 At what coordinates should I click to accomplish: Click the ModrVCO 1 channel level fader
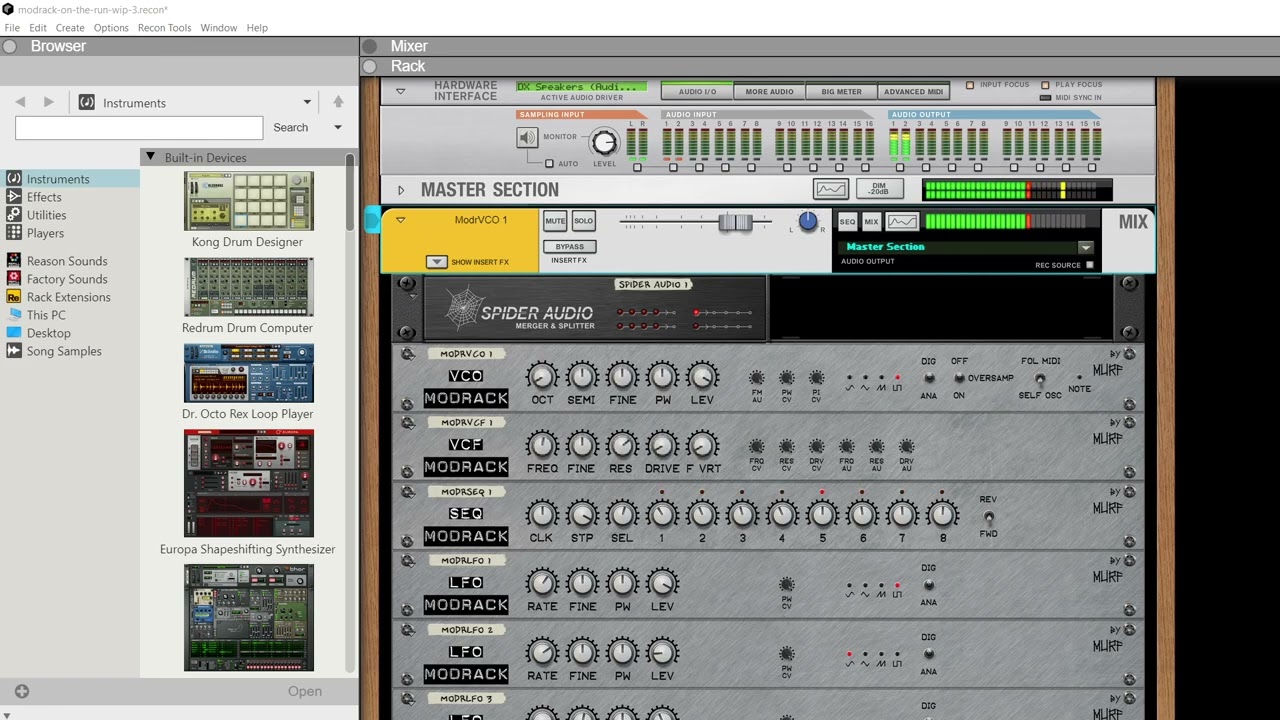tap(735, 222)
